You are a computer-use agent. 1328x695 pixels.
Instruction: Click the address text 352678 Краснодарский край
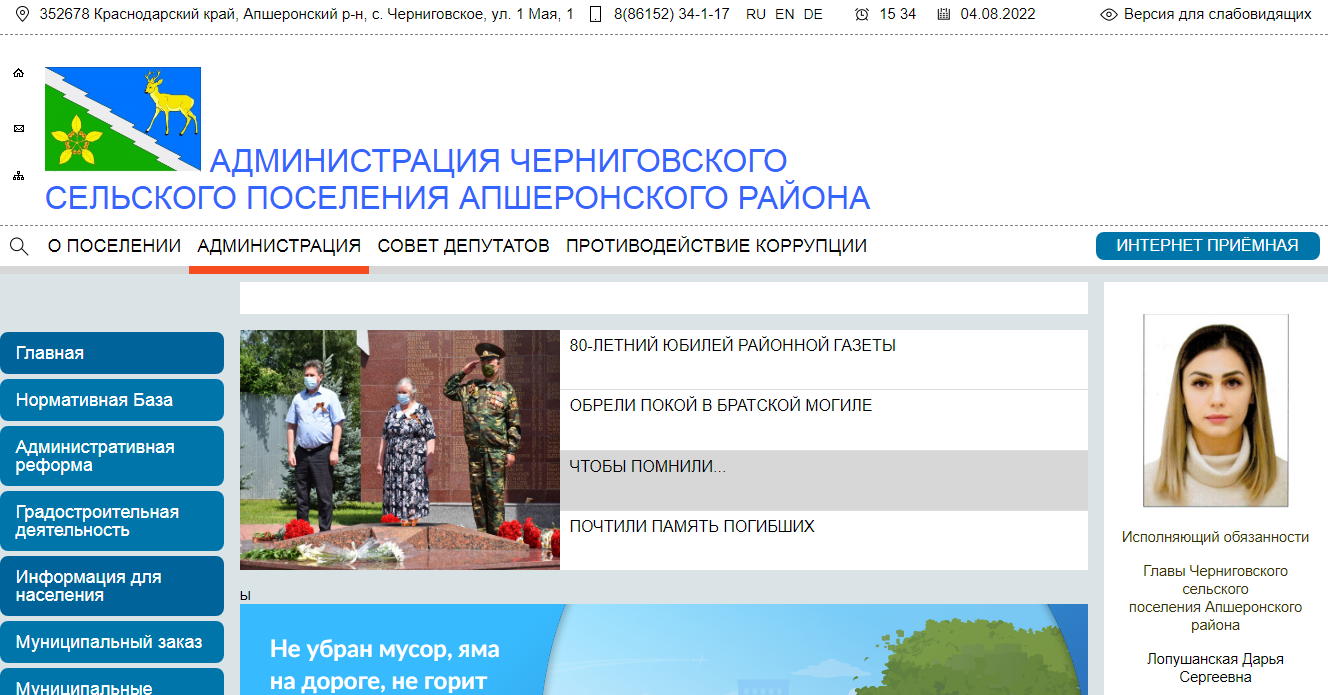pos(306,14)
